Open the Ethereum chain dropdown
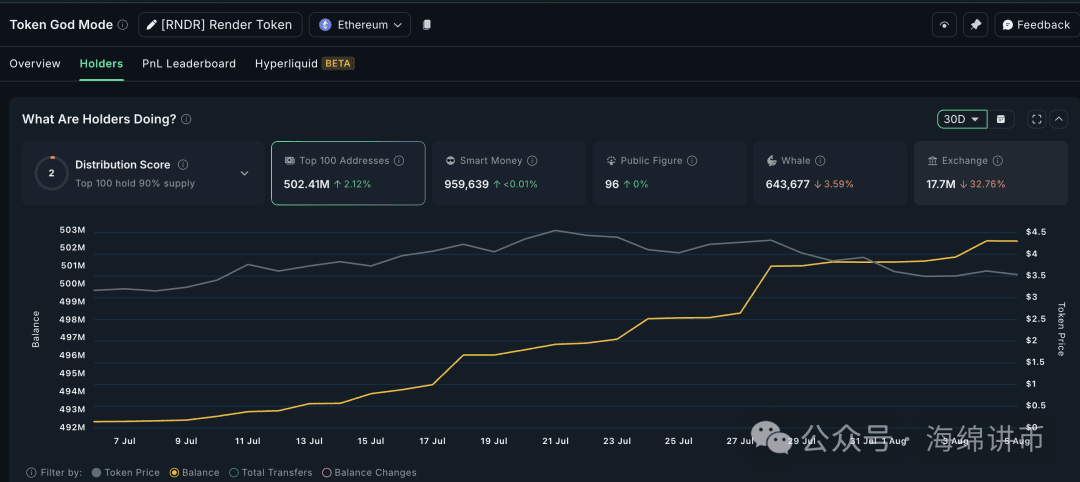Screen dimensions: 1080x482 click(x=360, y=25)
